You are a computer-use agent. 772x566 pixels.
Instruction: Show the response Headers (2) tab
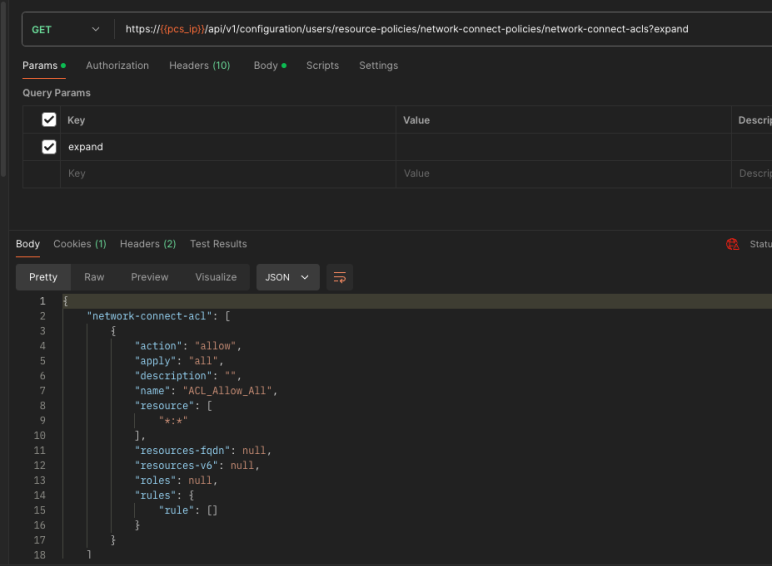pyautogui.click(x=147, y=244)
